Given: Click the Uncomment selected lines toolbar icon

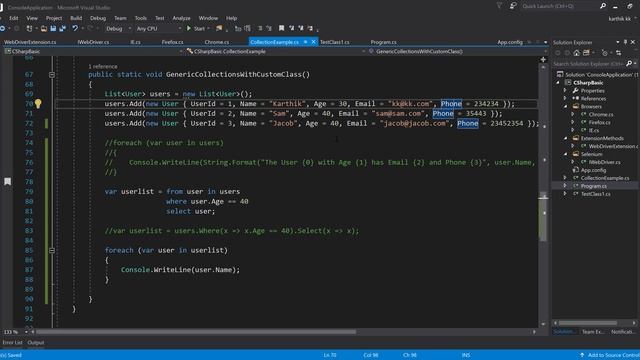Looking at the screenshot, I should 269,28.
